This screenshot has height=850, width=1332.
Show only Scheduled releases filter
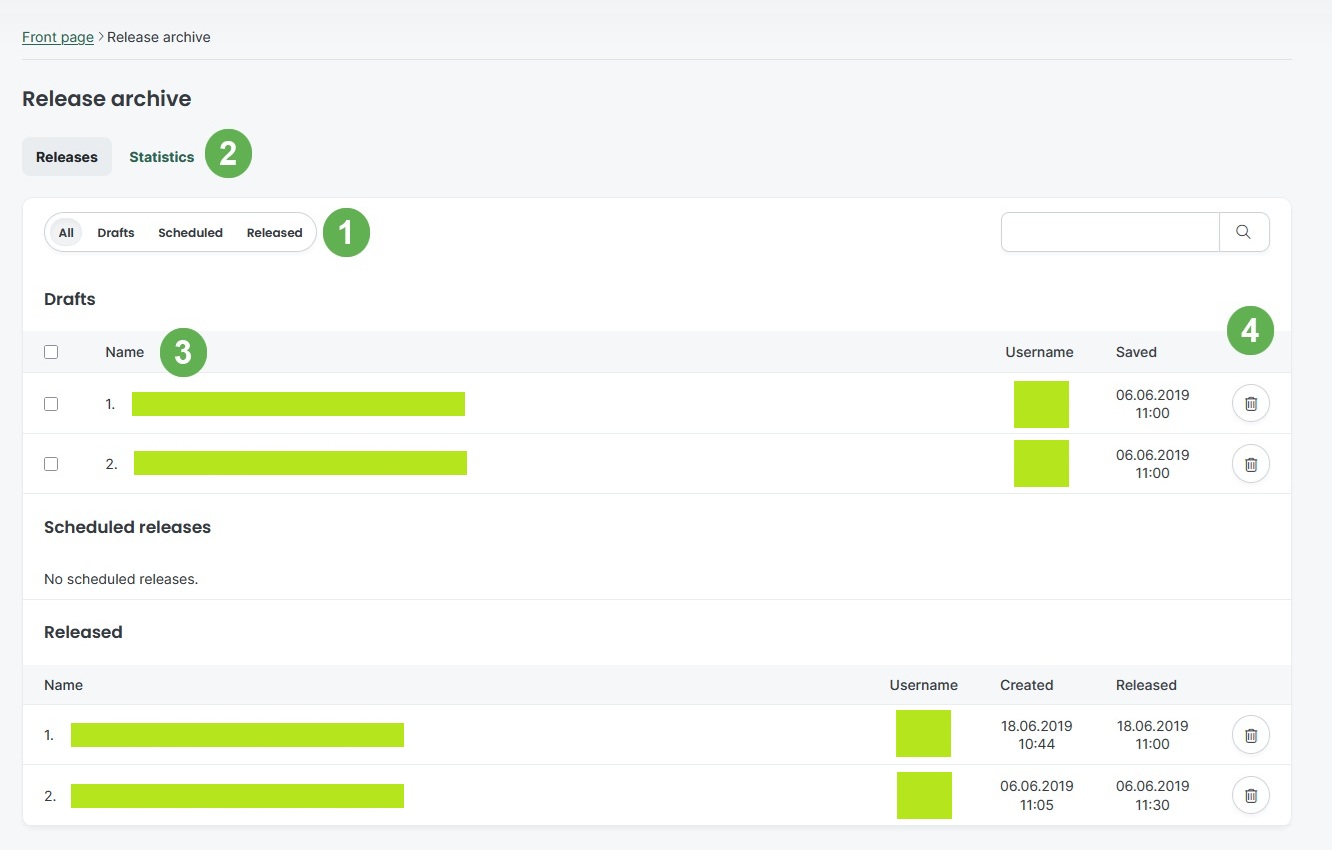pyautogui.click(x=190, y=232)
